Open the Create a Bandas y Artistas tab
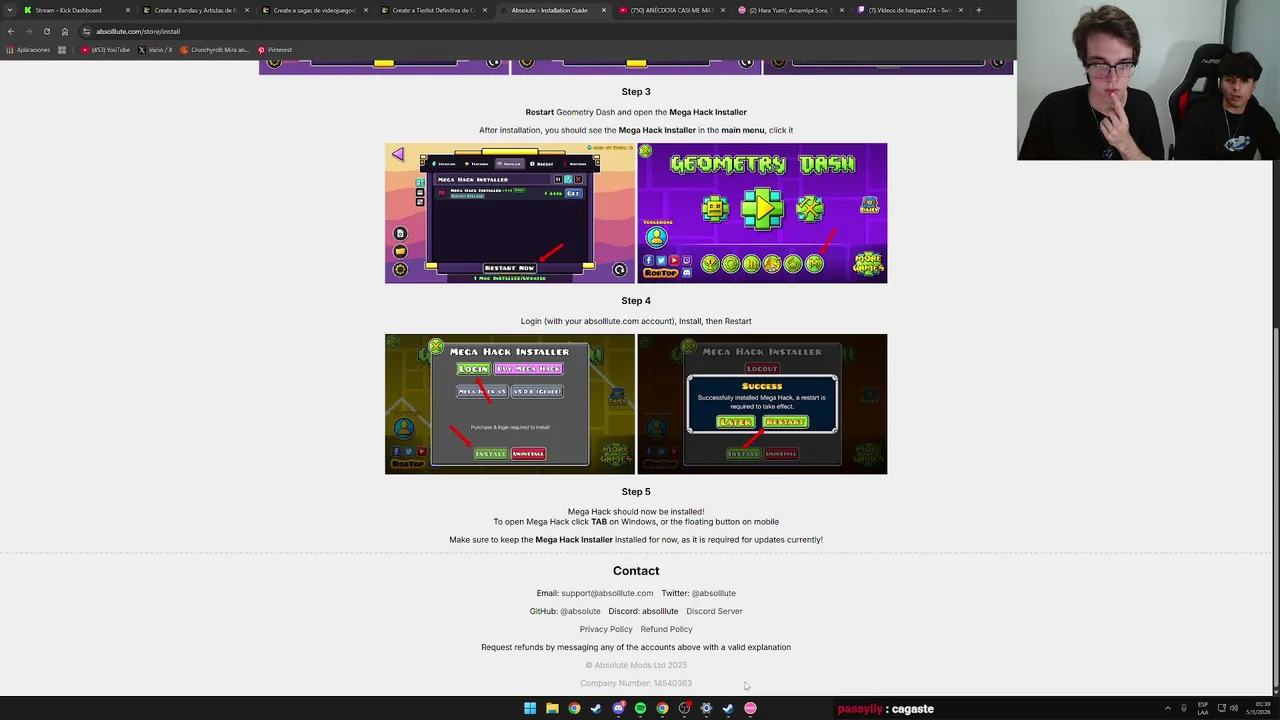1280x720 pixels. pyautogui.click(x=195, y=10)
